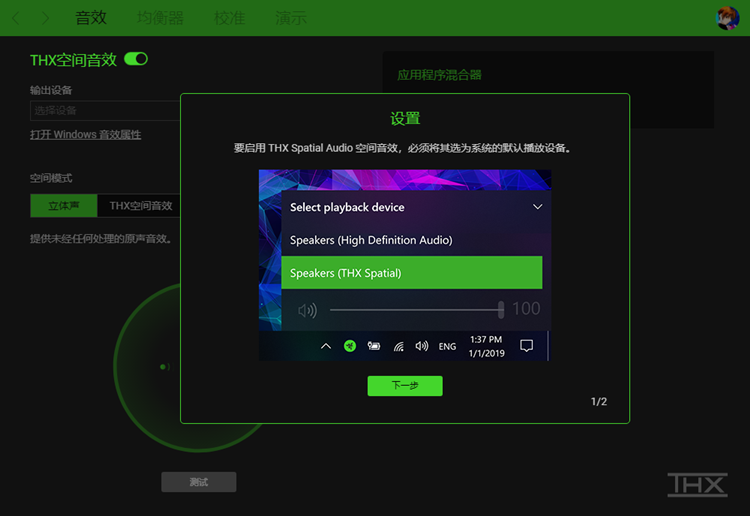Click the speaker volume tray icon
The width and height of the screenshot is (750, 516).
tap(421, 346)
